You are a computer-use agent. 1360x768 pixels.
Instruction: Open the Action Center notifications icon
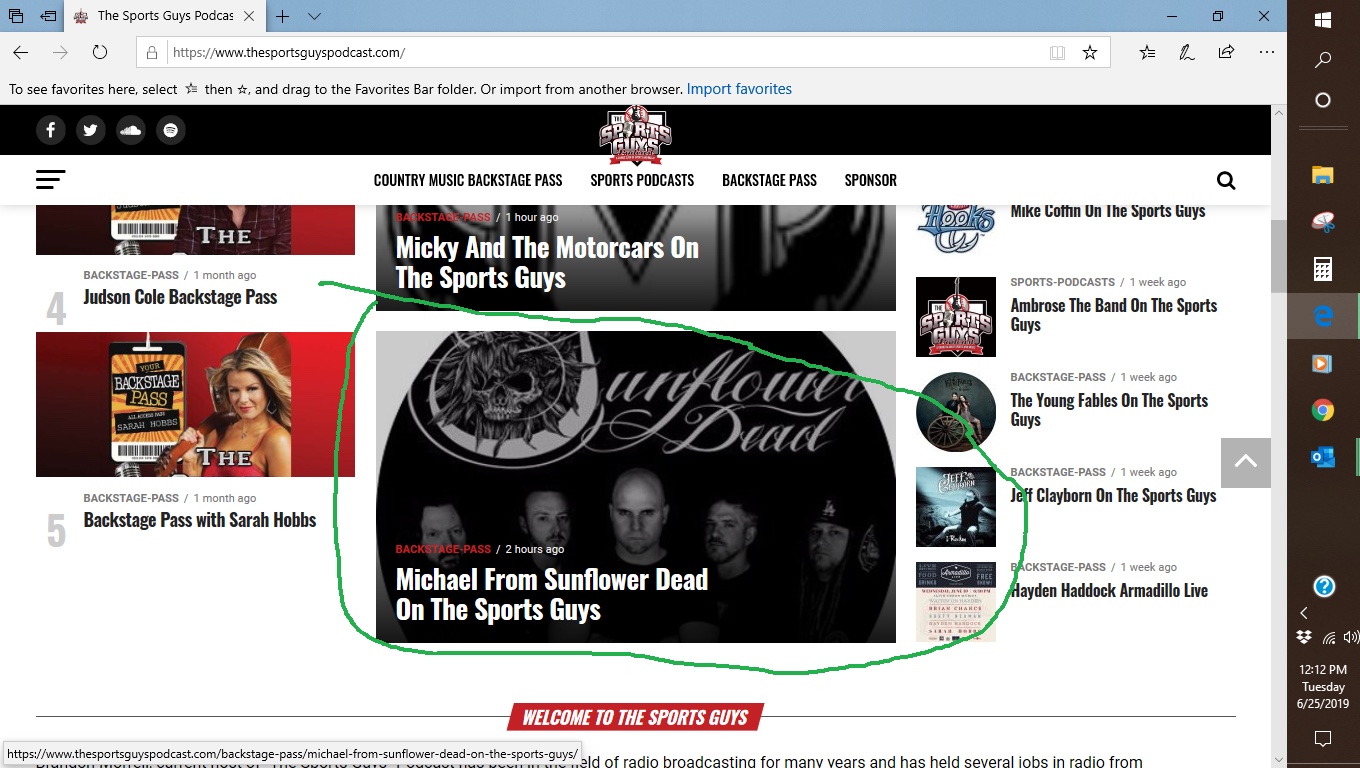(x=1323, y=739)
